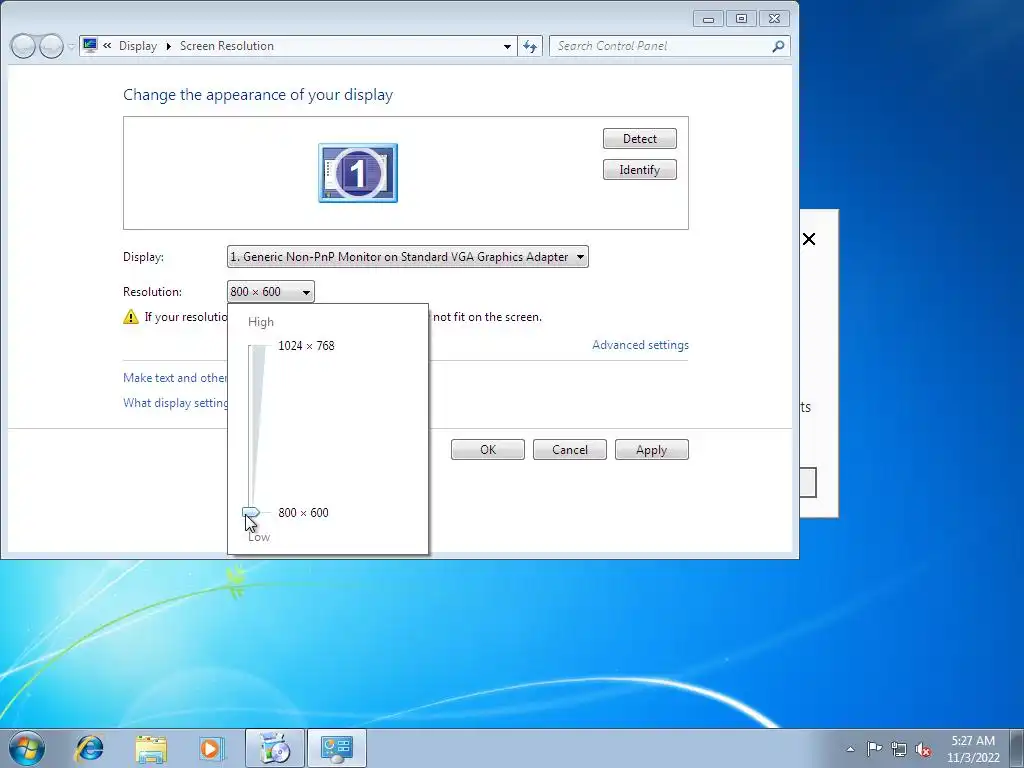1024x768 pixels.
Task: Toggle the Resolution 800 × 600 dropdown
Action: click(x=270, y=292)
